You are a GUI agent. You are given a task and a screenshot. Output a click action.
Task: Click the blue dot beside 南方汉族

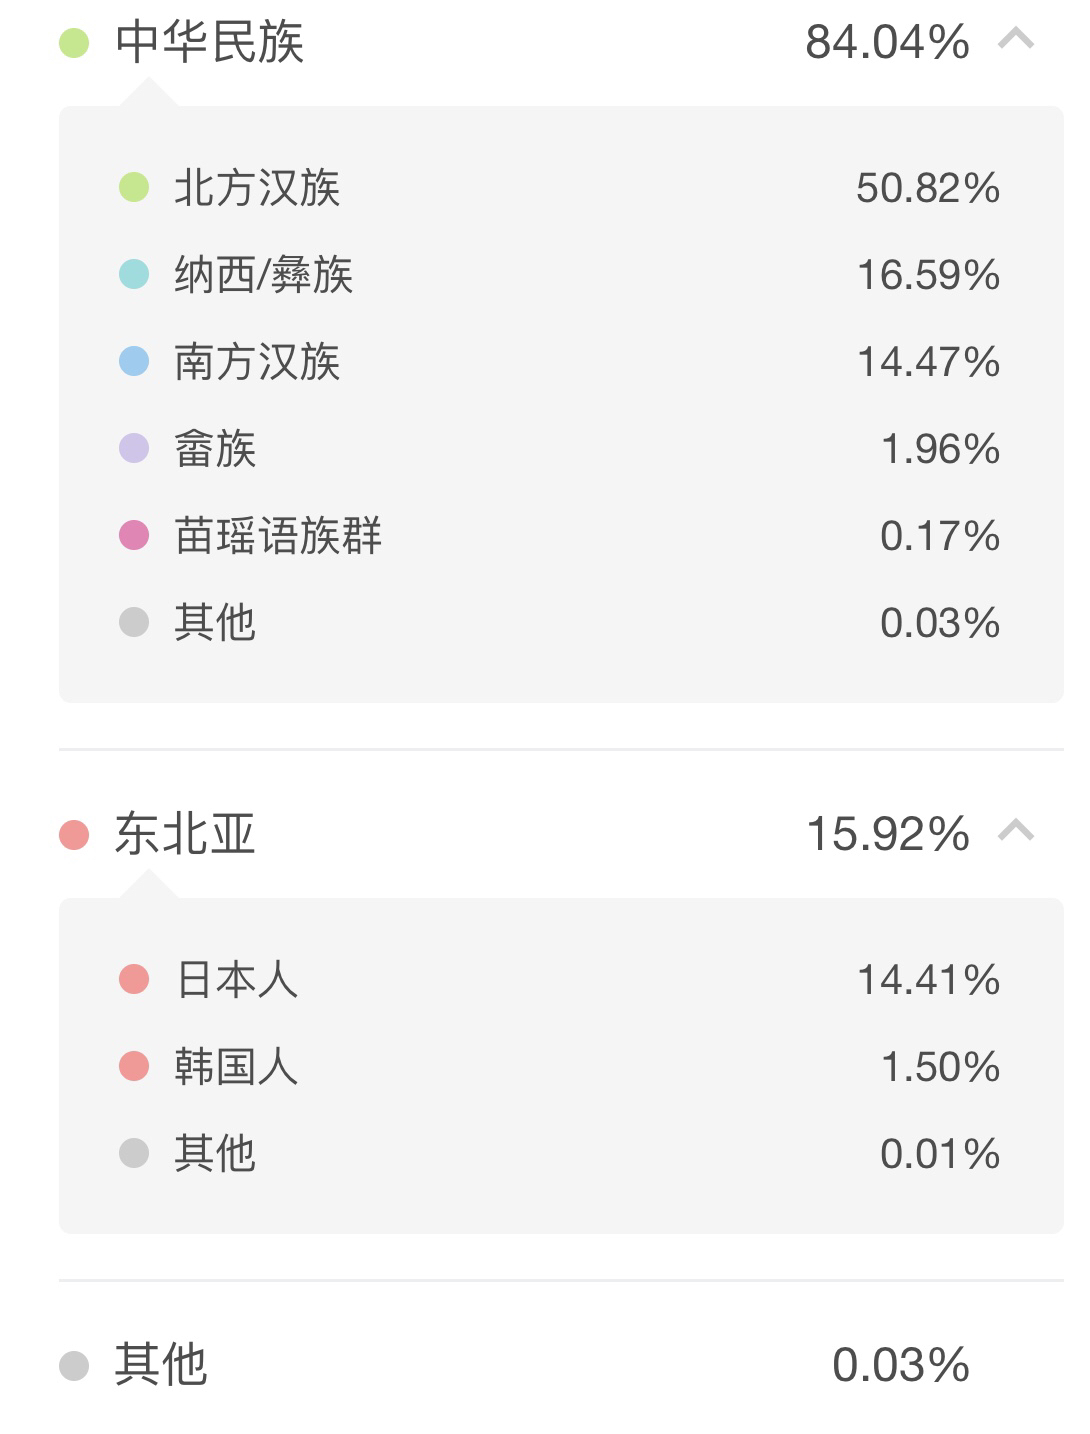[134, 361]
